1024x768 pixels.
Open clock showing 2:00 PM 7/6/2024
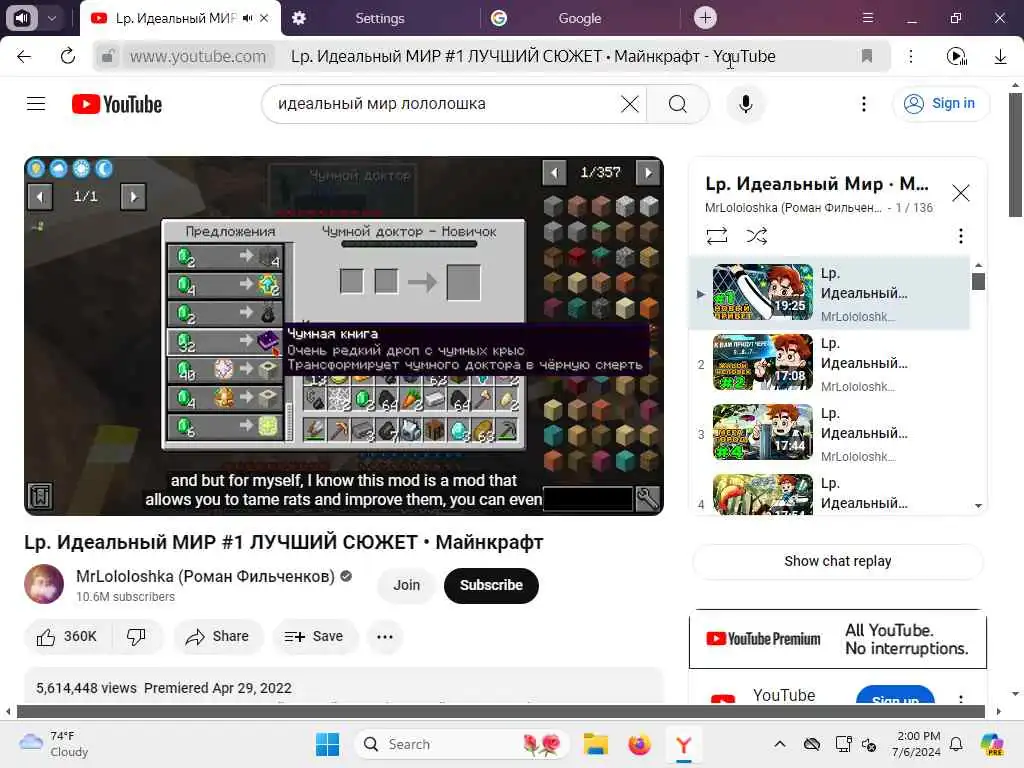(x=917, y=744)
